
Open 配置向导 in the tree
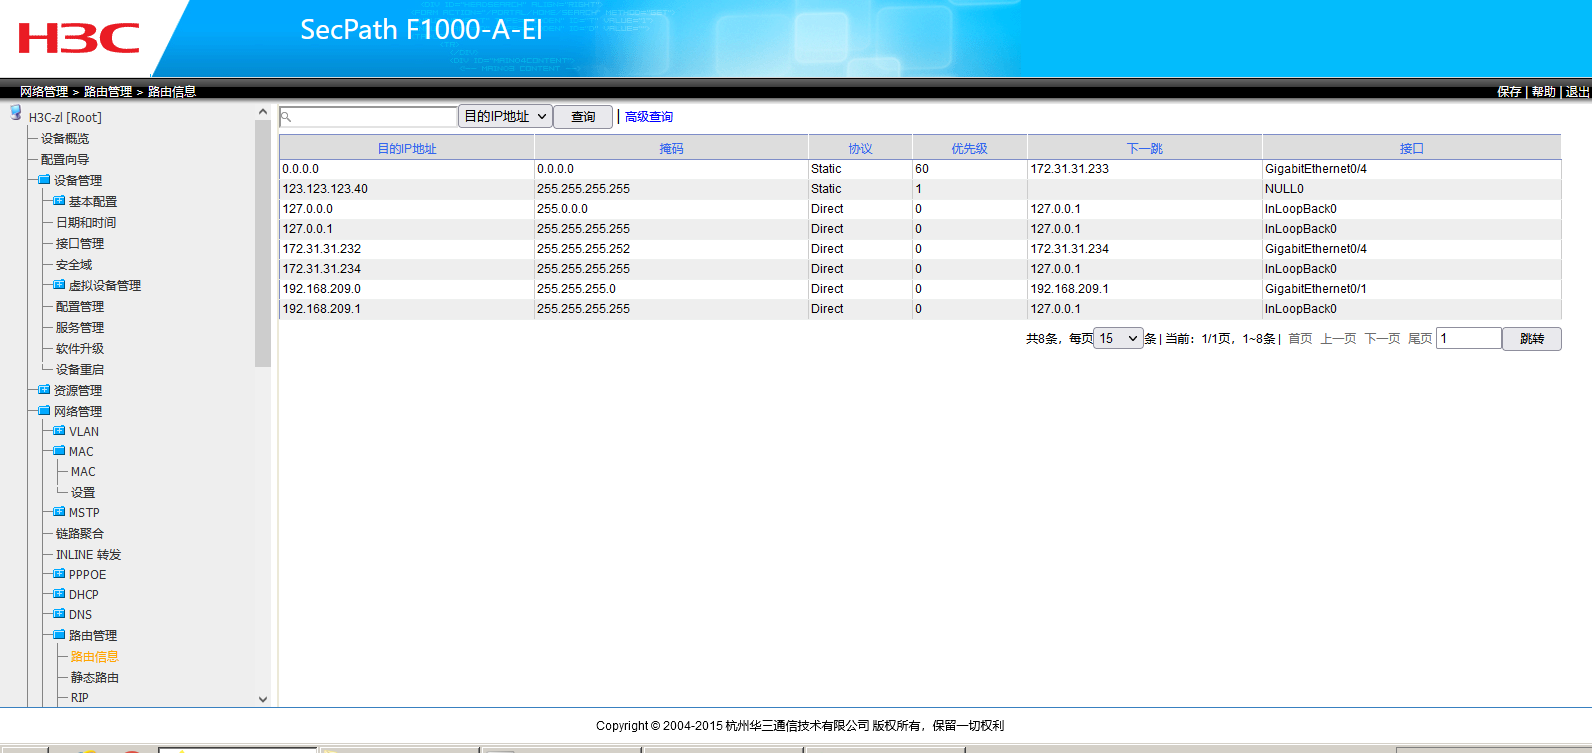[65, 160]
